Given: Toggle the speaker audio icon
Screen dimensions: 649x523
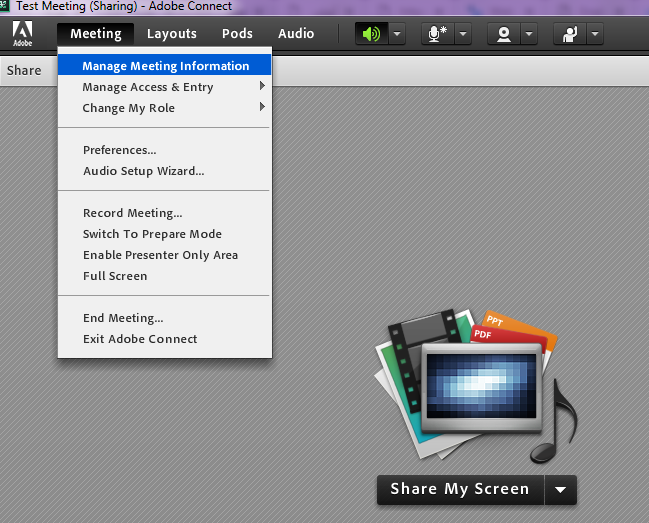Looking at the screenshot, I should [x=371, y=34].
